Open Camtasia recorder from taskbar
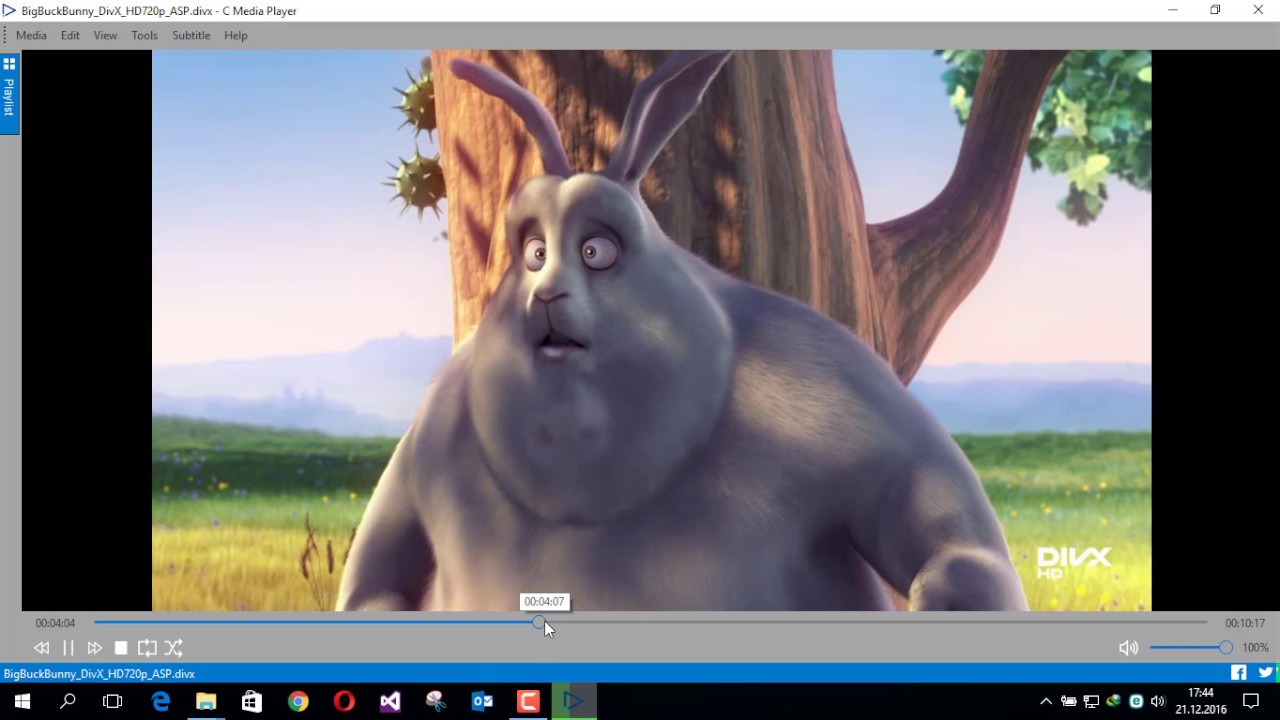Screen dimensions: 1280x720 tap(528, 702)
